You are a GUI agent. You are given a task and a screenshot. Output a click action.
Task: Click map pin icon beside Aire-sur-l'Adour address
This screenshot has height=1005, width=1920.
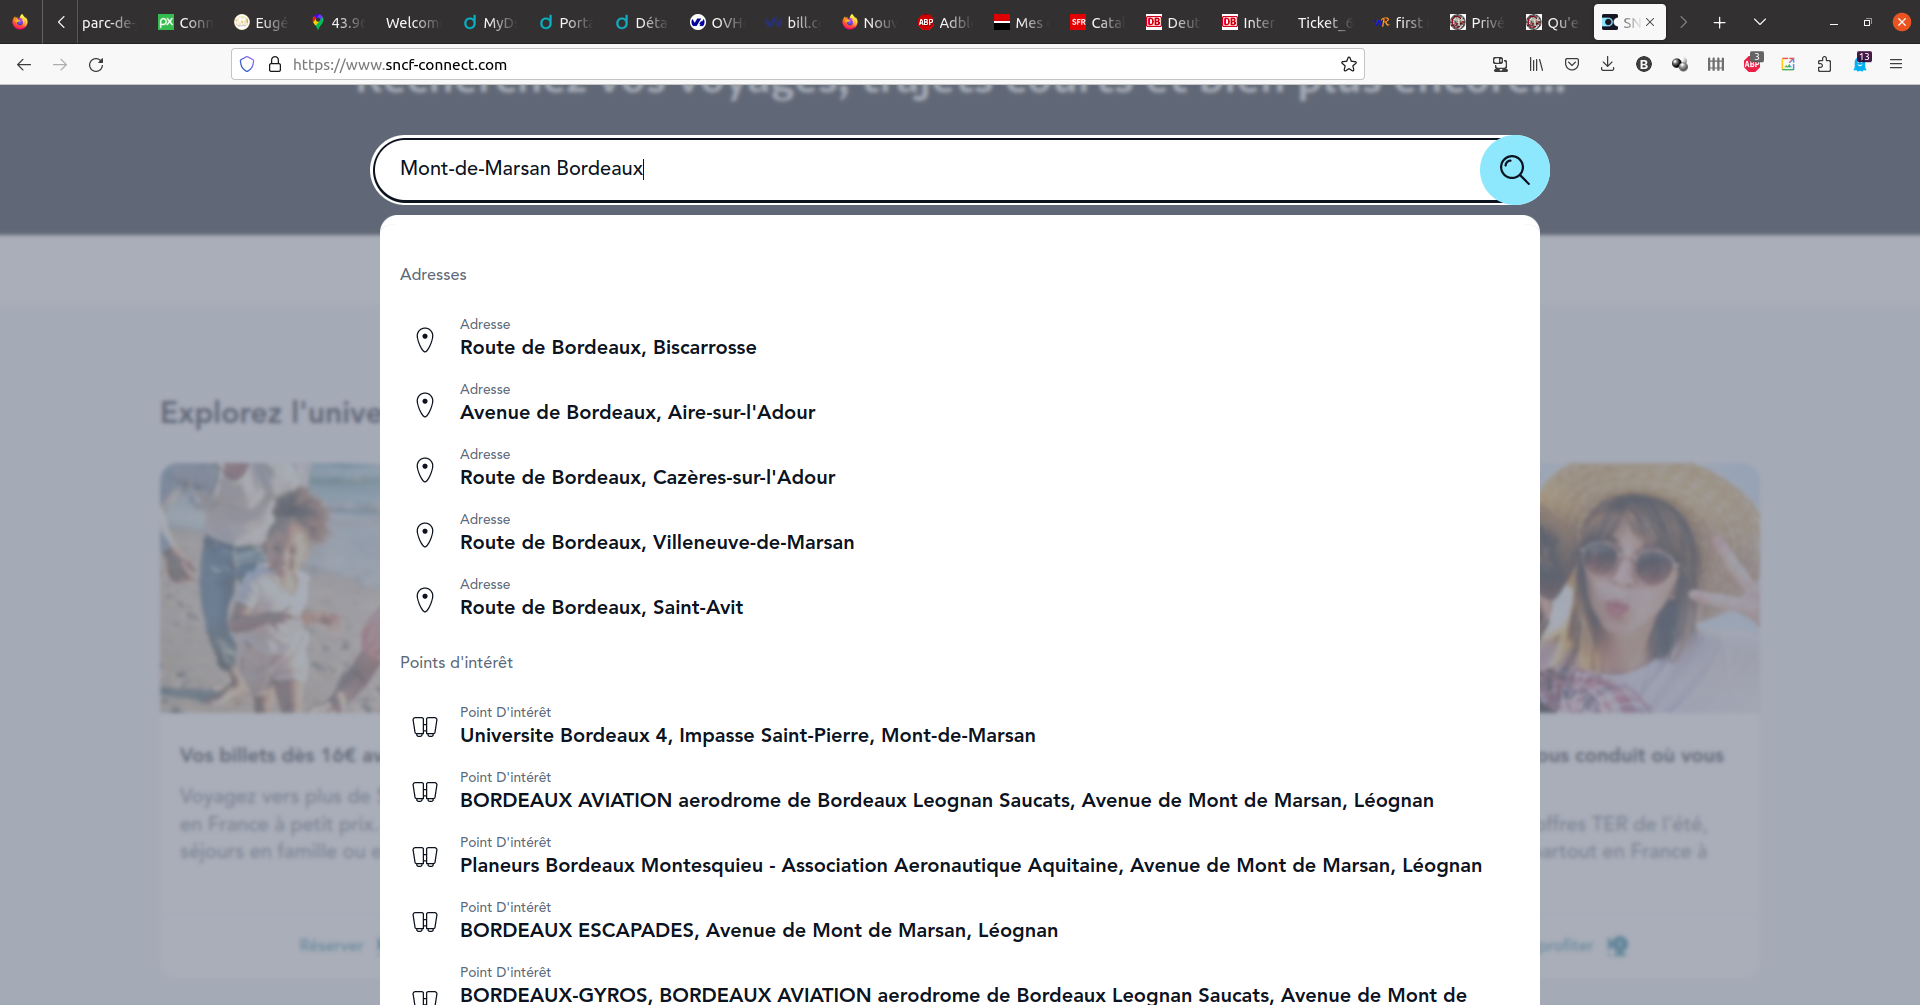(425, 405)
